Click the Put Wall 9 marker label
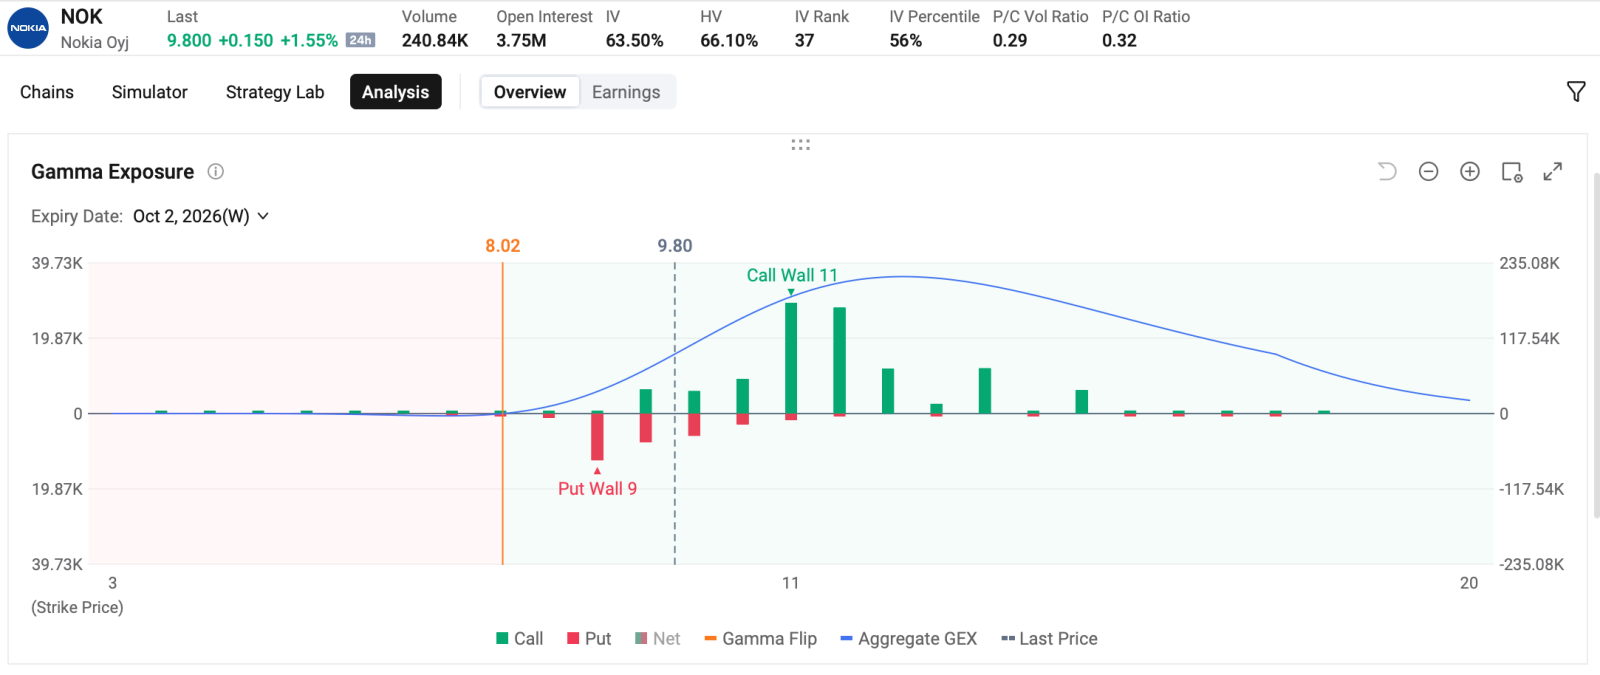 (x=597, y=488)
